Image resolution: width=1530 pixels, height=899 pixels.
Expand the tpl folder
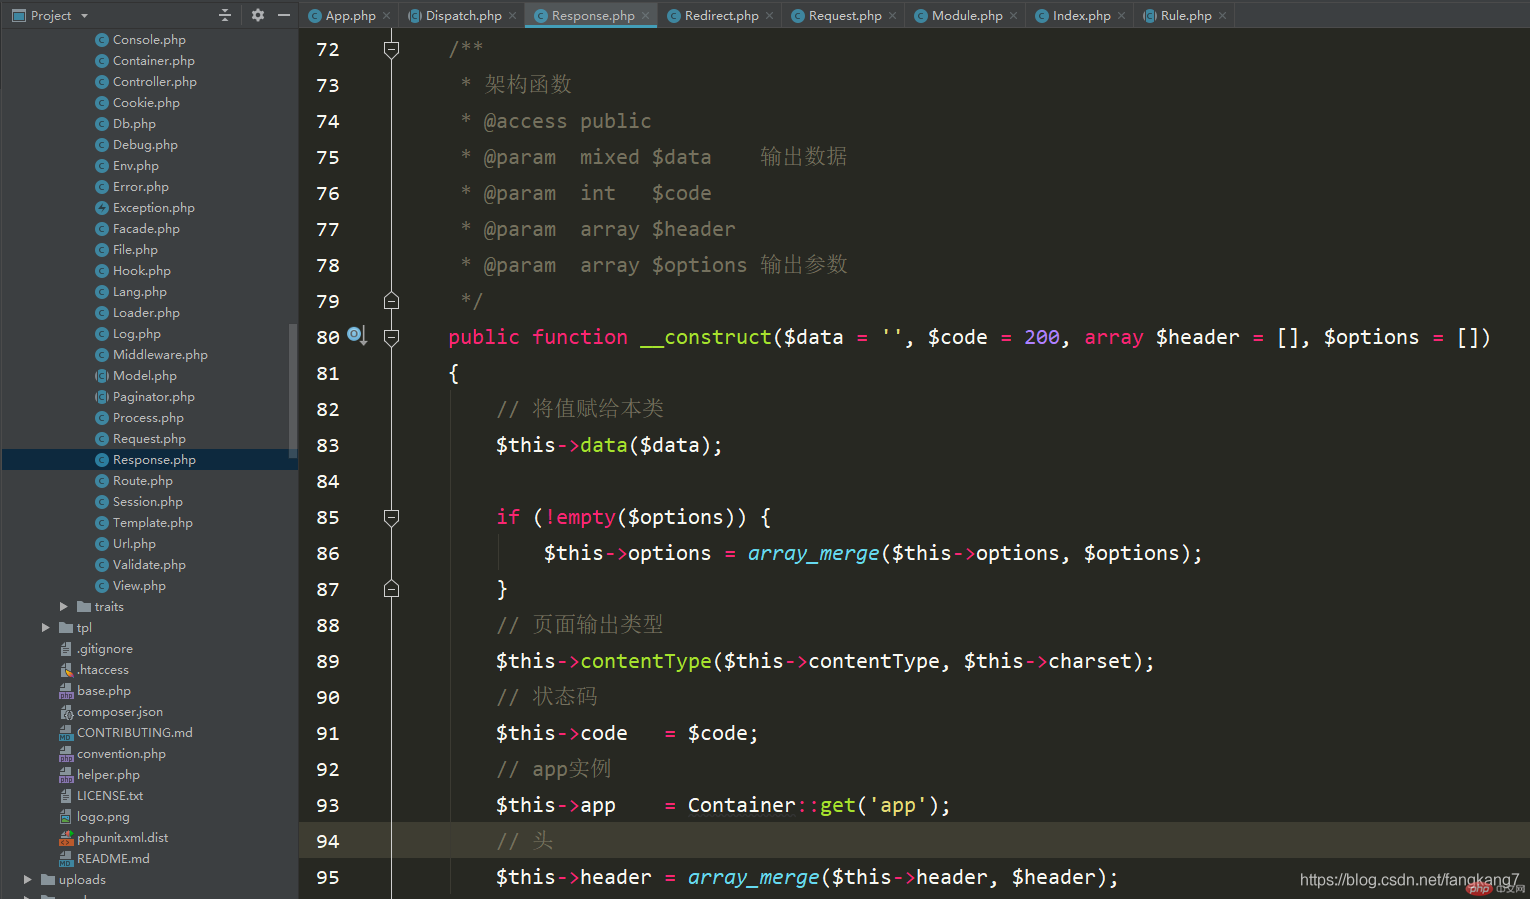tap(46, 628)
